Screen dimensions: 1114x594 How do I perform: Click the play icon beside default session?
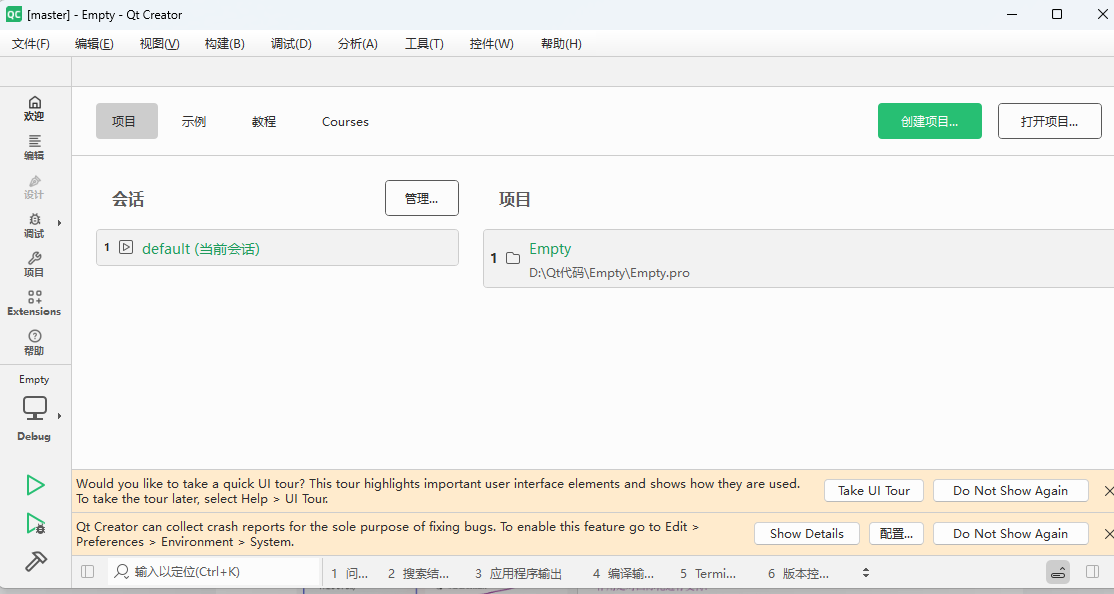(x=126, y=247)
